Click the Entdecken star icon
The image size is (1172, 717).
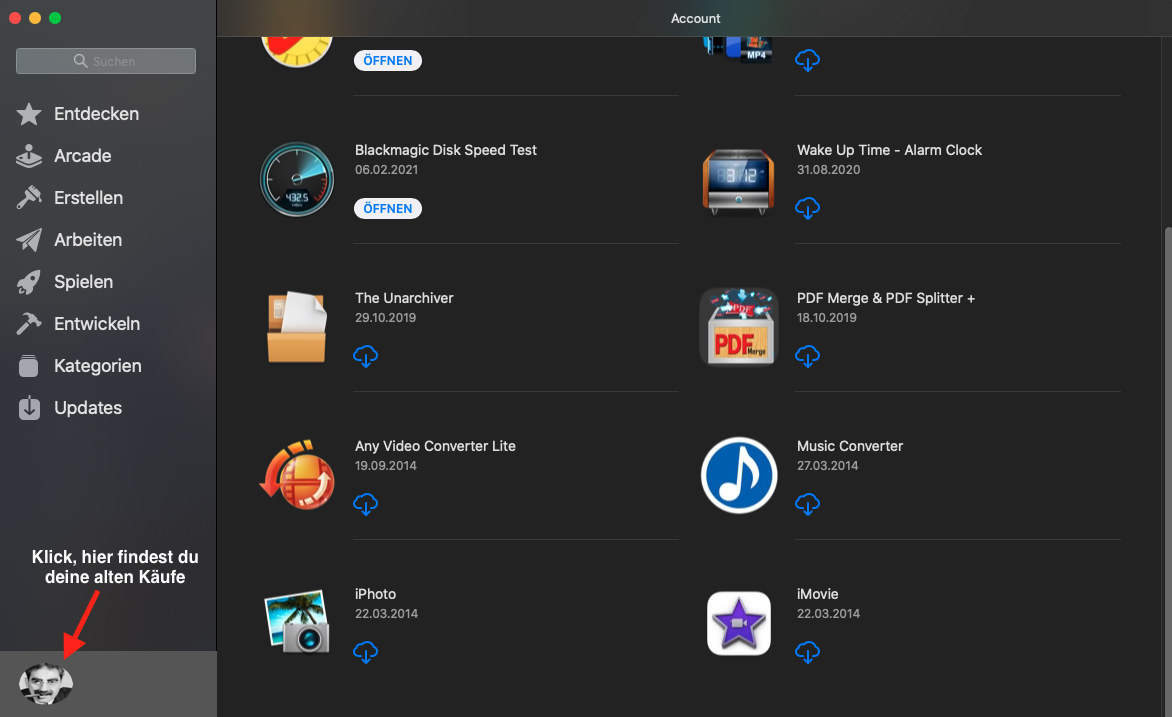click(x=29, y=114)
